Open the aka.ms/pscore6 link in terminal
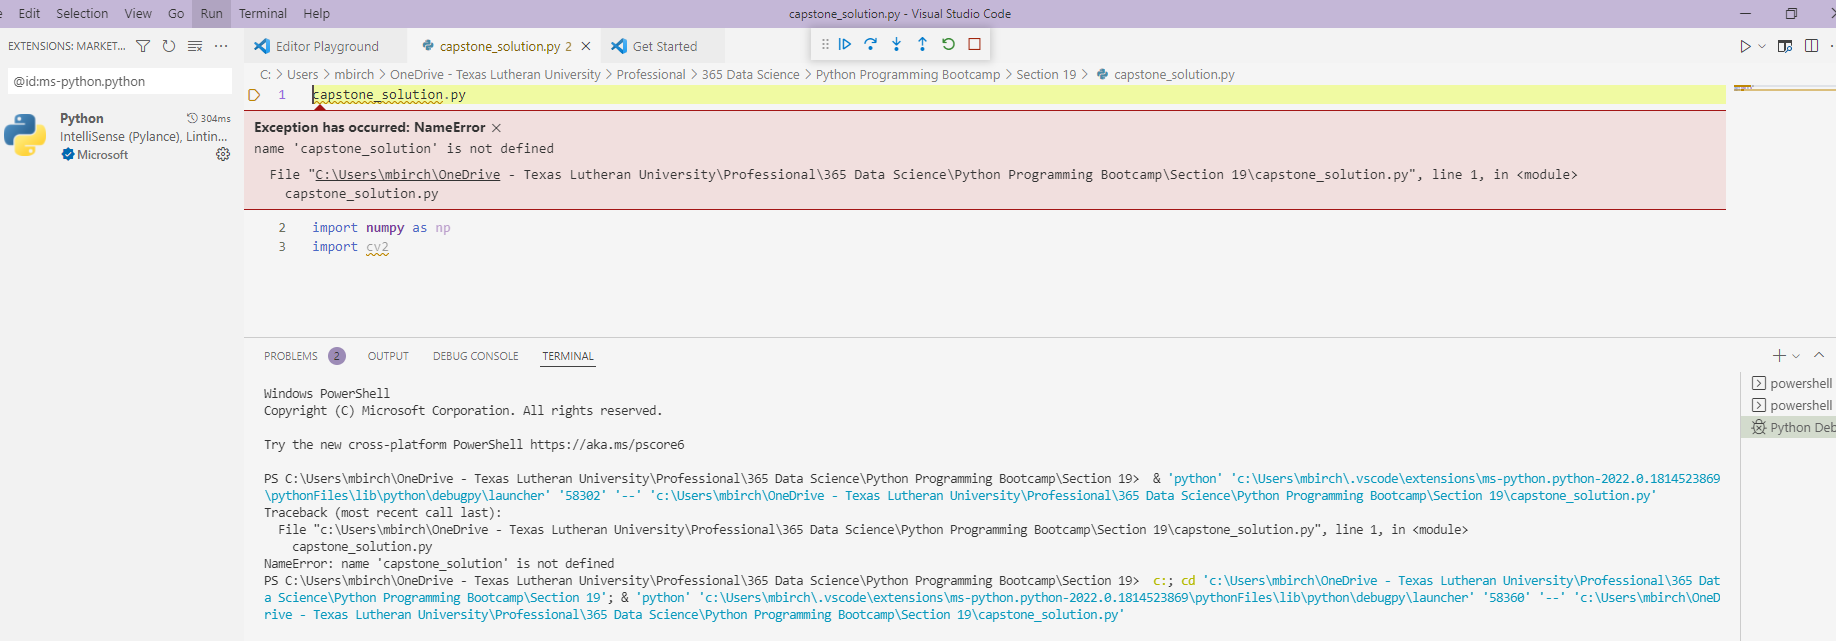The height and width of the screenshot is (641, 1836). click(607, 445)
